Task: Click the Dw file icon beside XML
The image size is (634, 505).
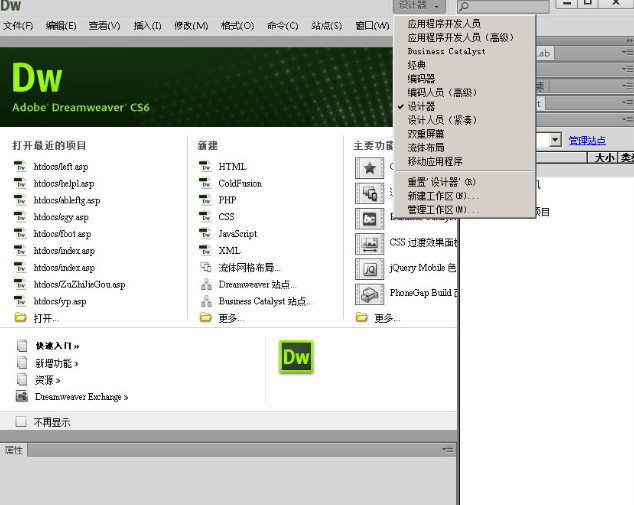Action: [205, 250]
